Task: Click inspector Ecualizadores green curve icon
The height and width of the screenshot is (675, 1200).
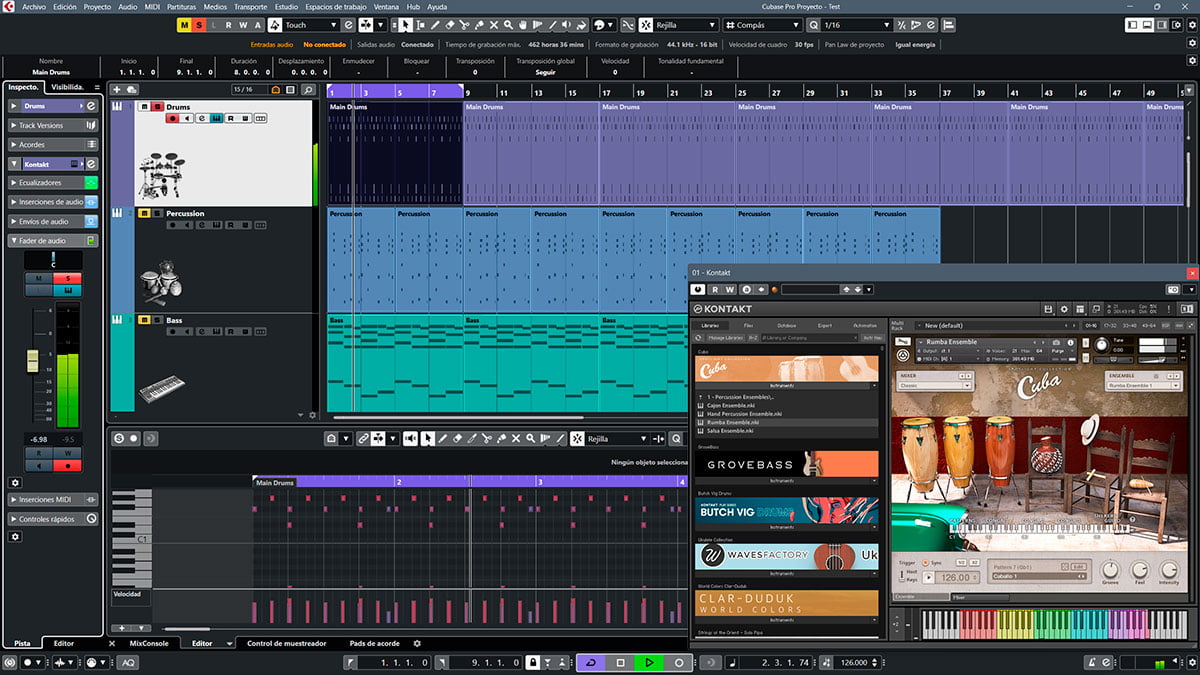Action: [x=91, y=183]
